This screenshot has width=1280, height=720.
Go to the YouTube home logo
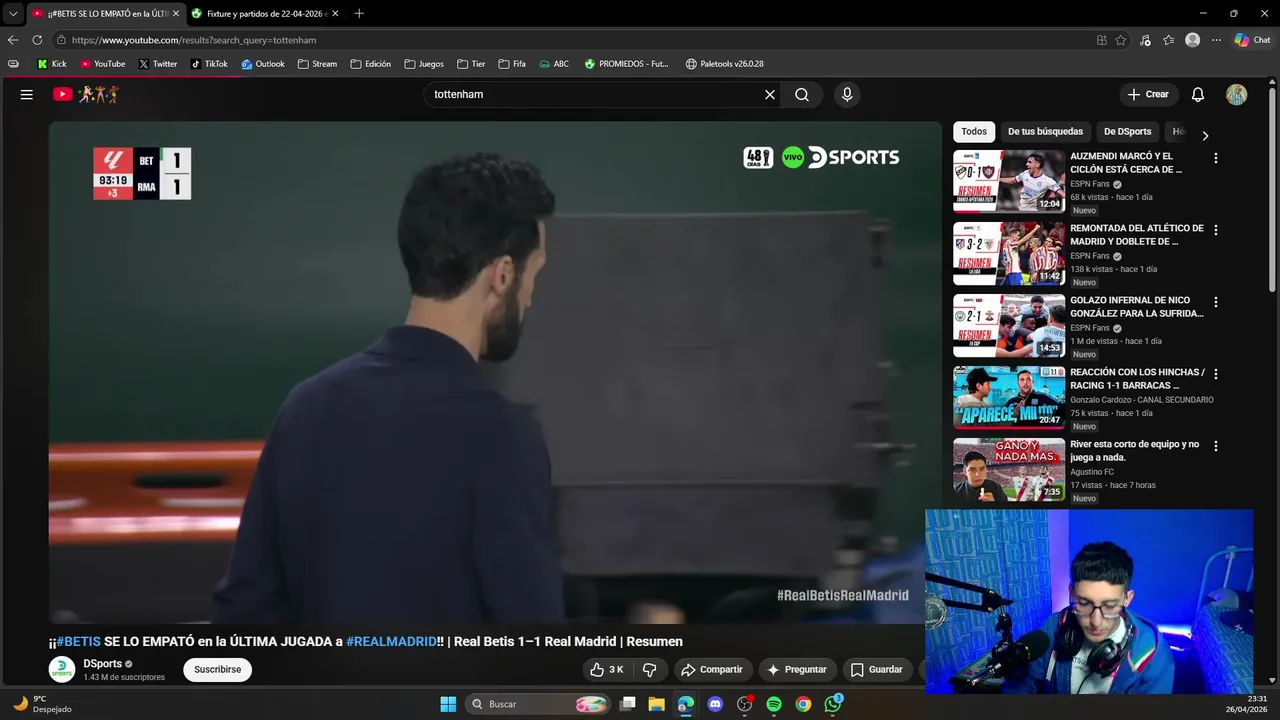[x=86, y=94]
